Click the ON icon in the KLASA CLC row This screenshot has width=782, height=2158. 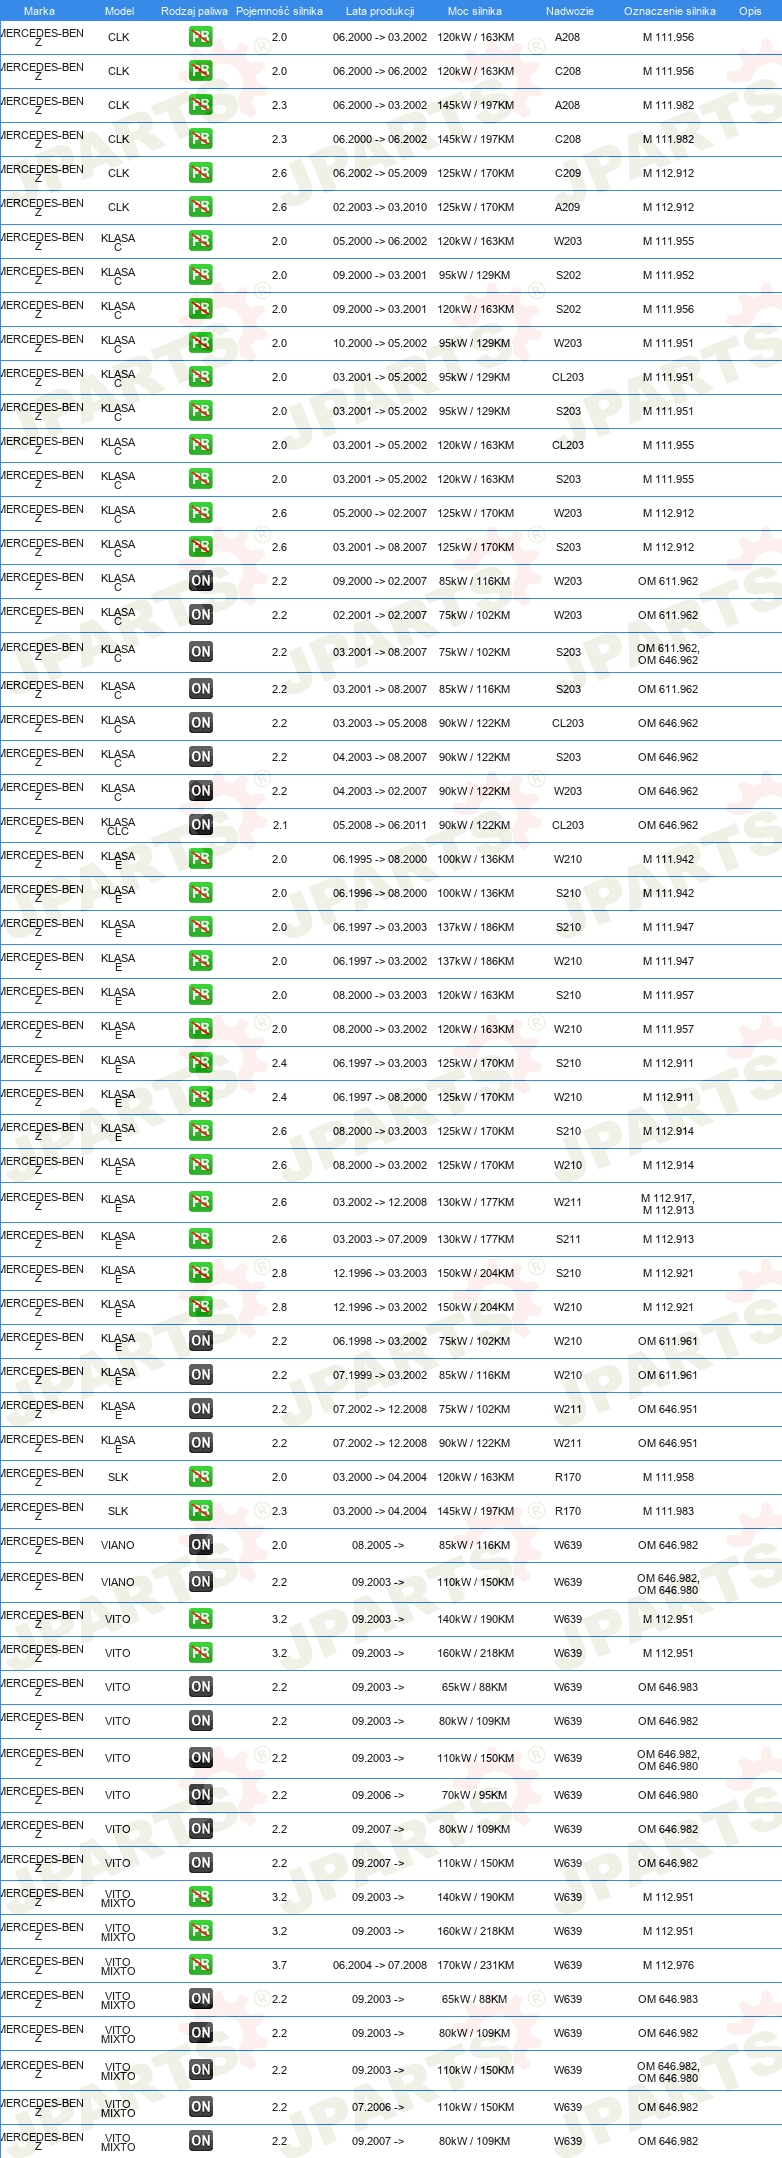click(x=200, y=825)
